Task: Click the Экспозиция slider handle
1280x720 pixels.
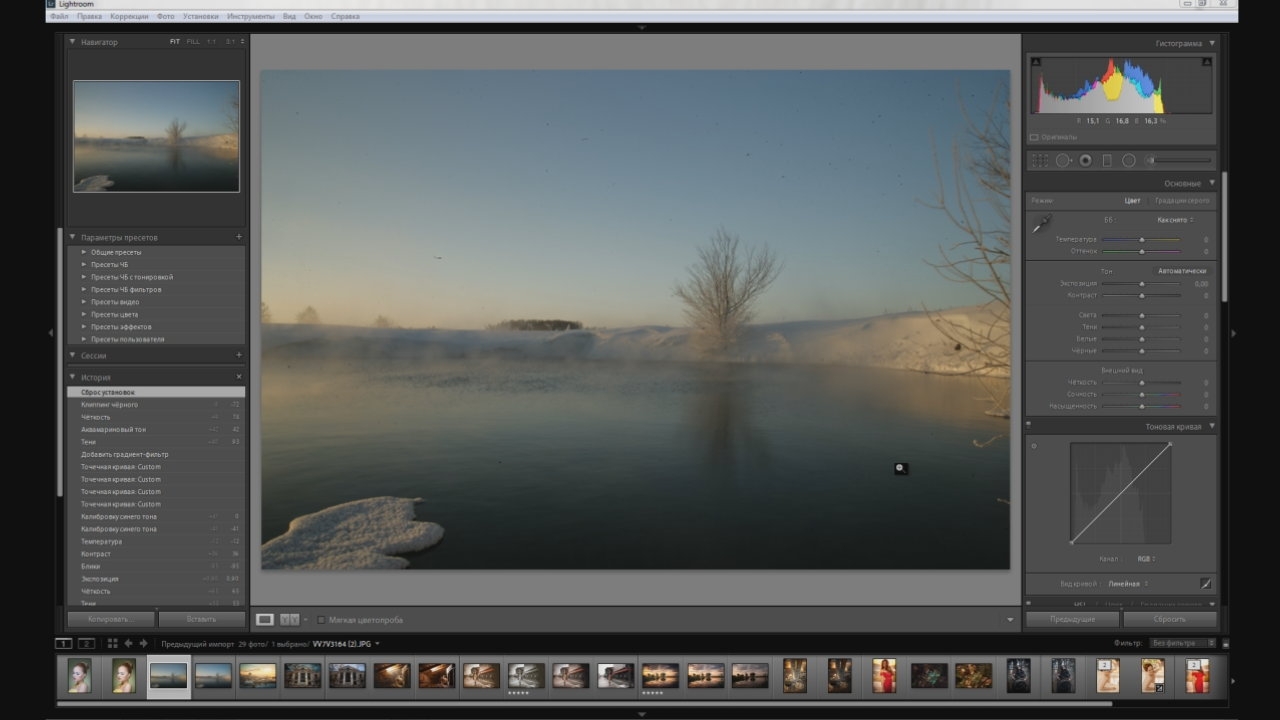Action: pyautogui.click(x=1141, y=284)
